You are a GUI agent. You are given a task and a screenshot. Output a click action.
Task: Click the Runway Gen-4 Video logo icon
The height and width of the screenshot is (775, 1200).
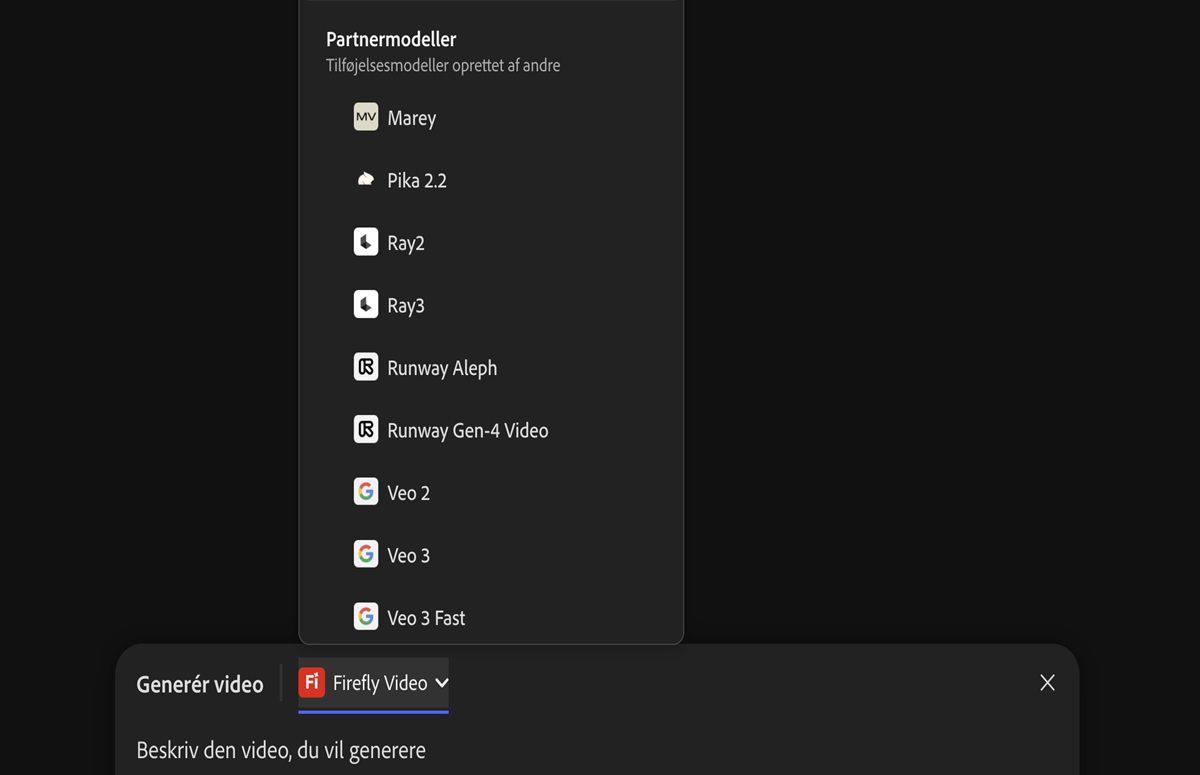366,430
